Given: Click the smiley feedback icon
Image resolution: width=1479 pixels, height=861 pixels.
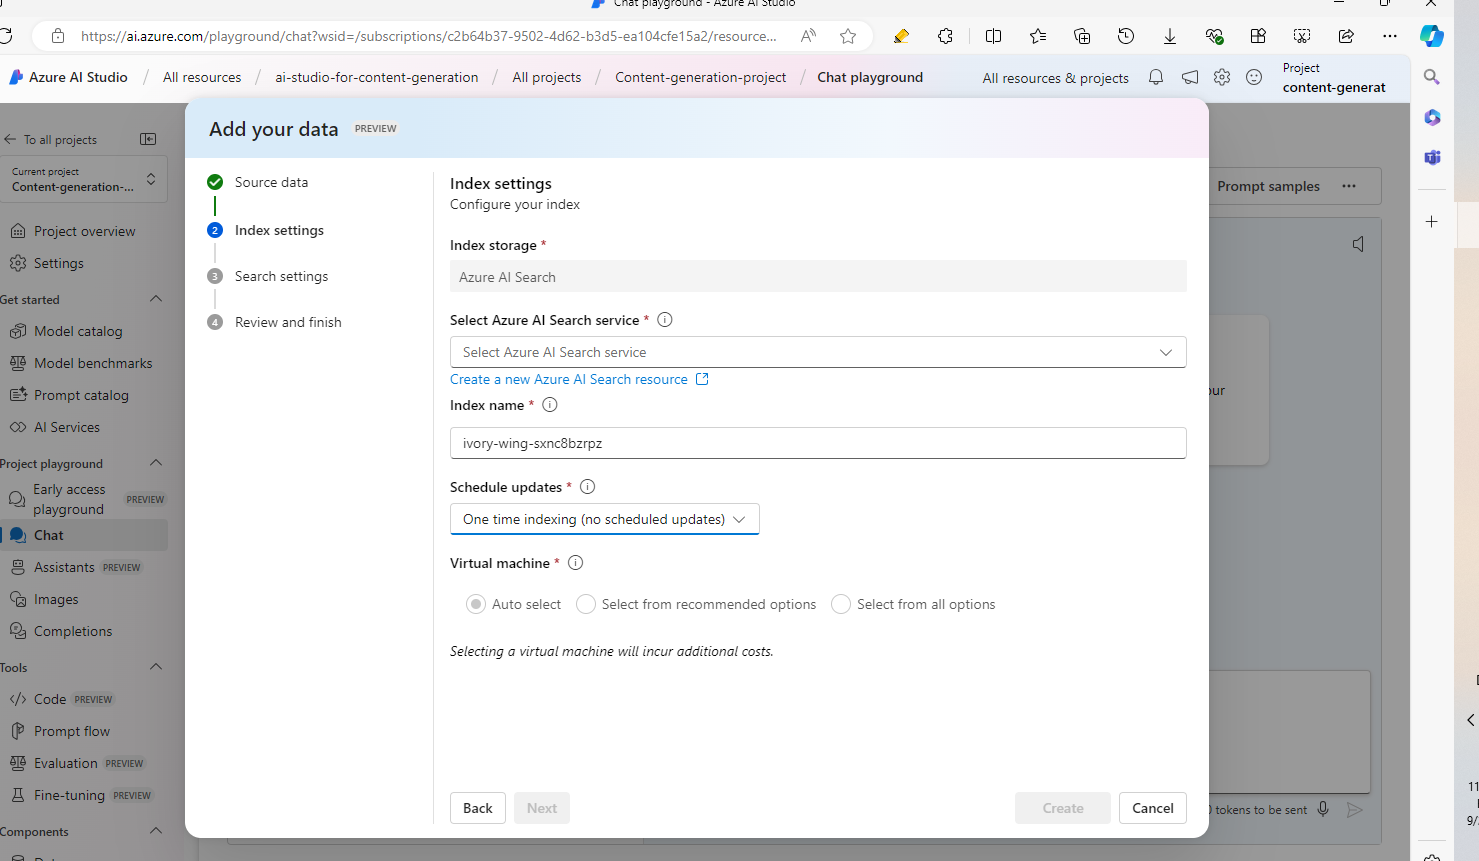Looking at the screenshot, I should pyautogui.click(x=1254, y=77).
